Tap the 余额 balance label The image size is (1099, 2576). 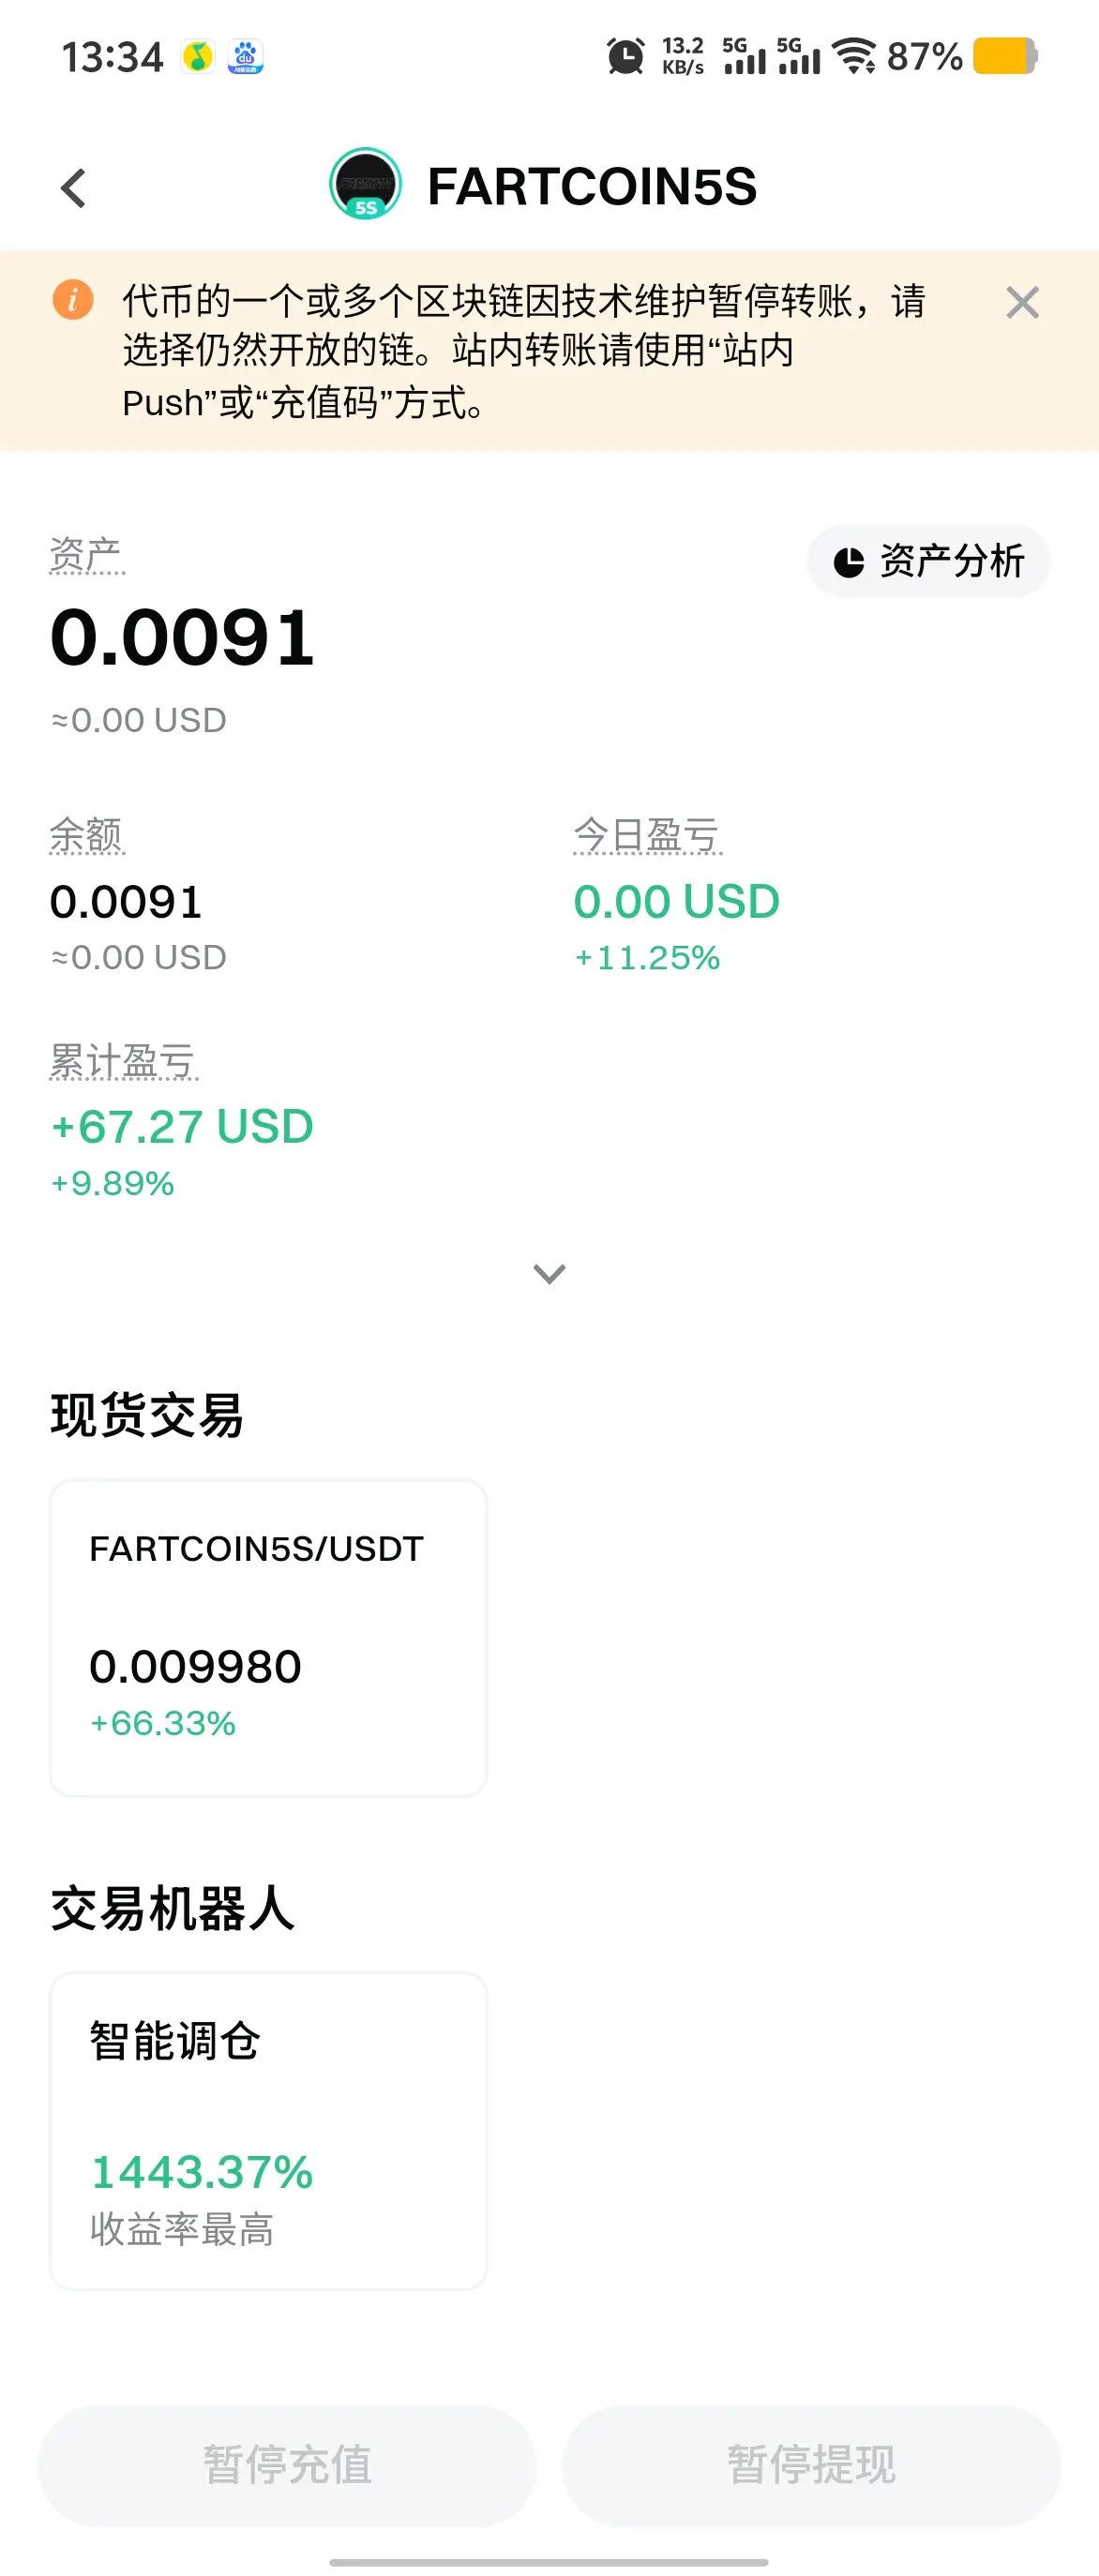tap(87, 835)
